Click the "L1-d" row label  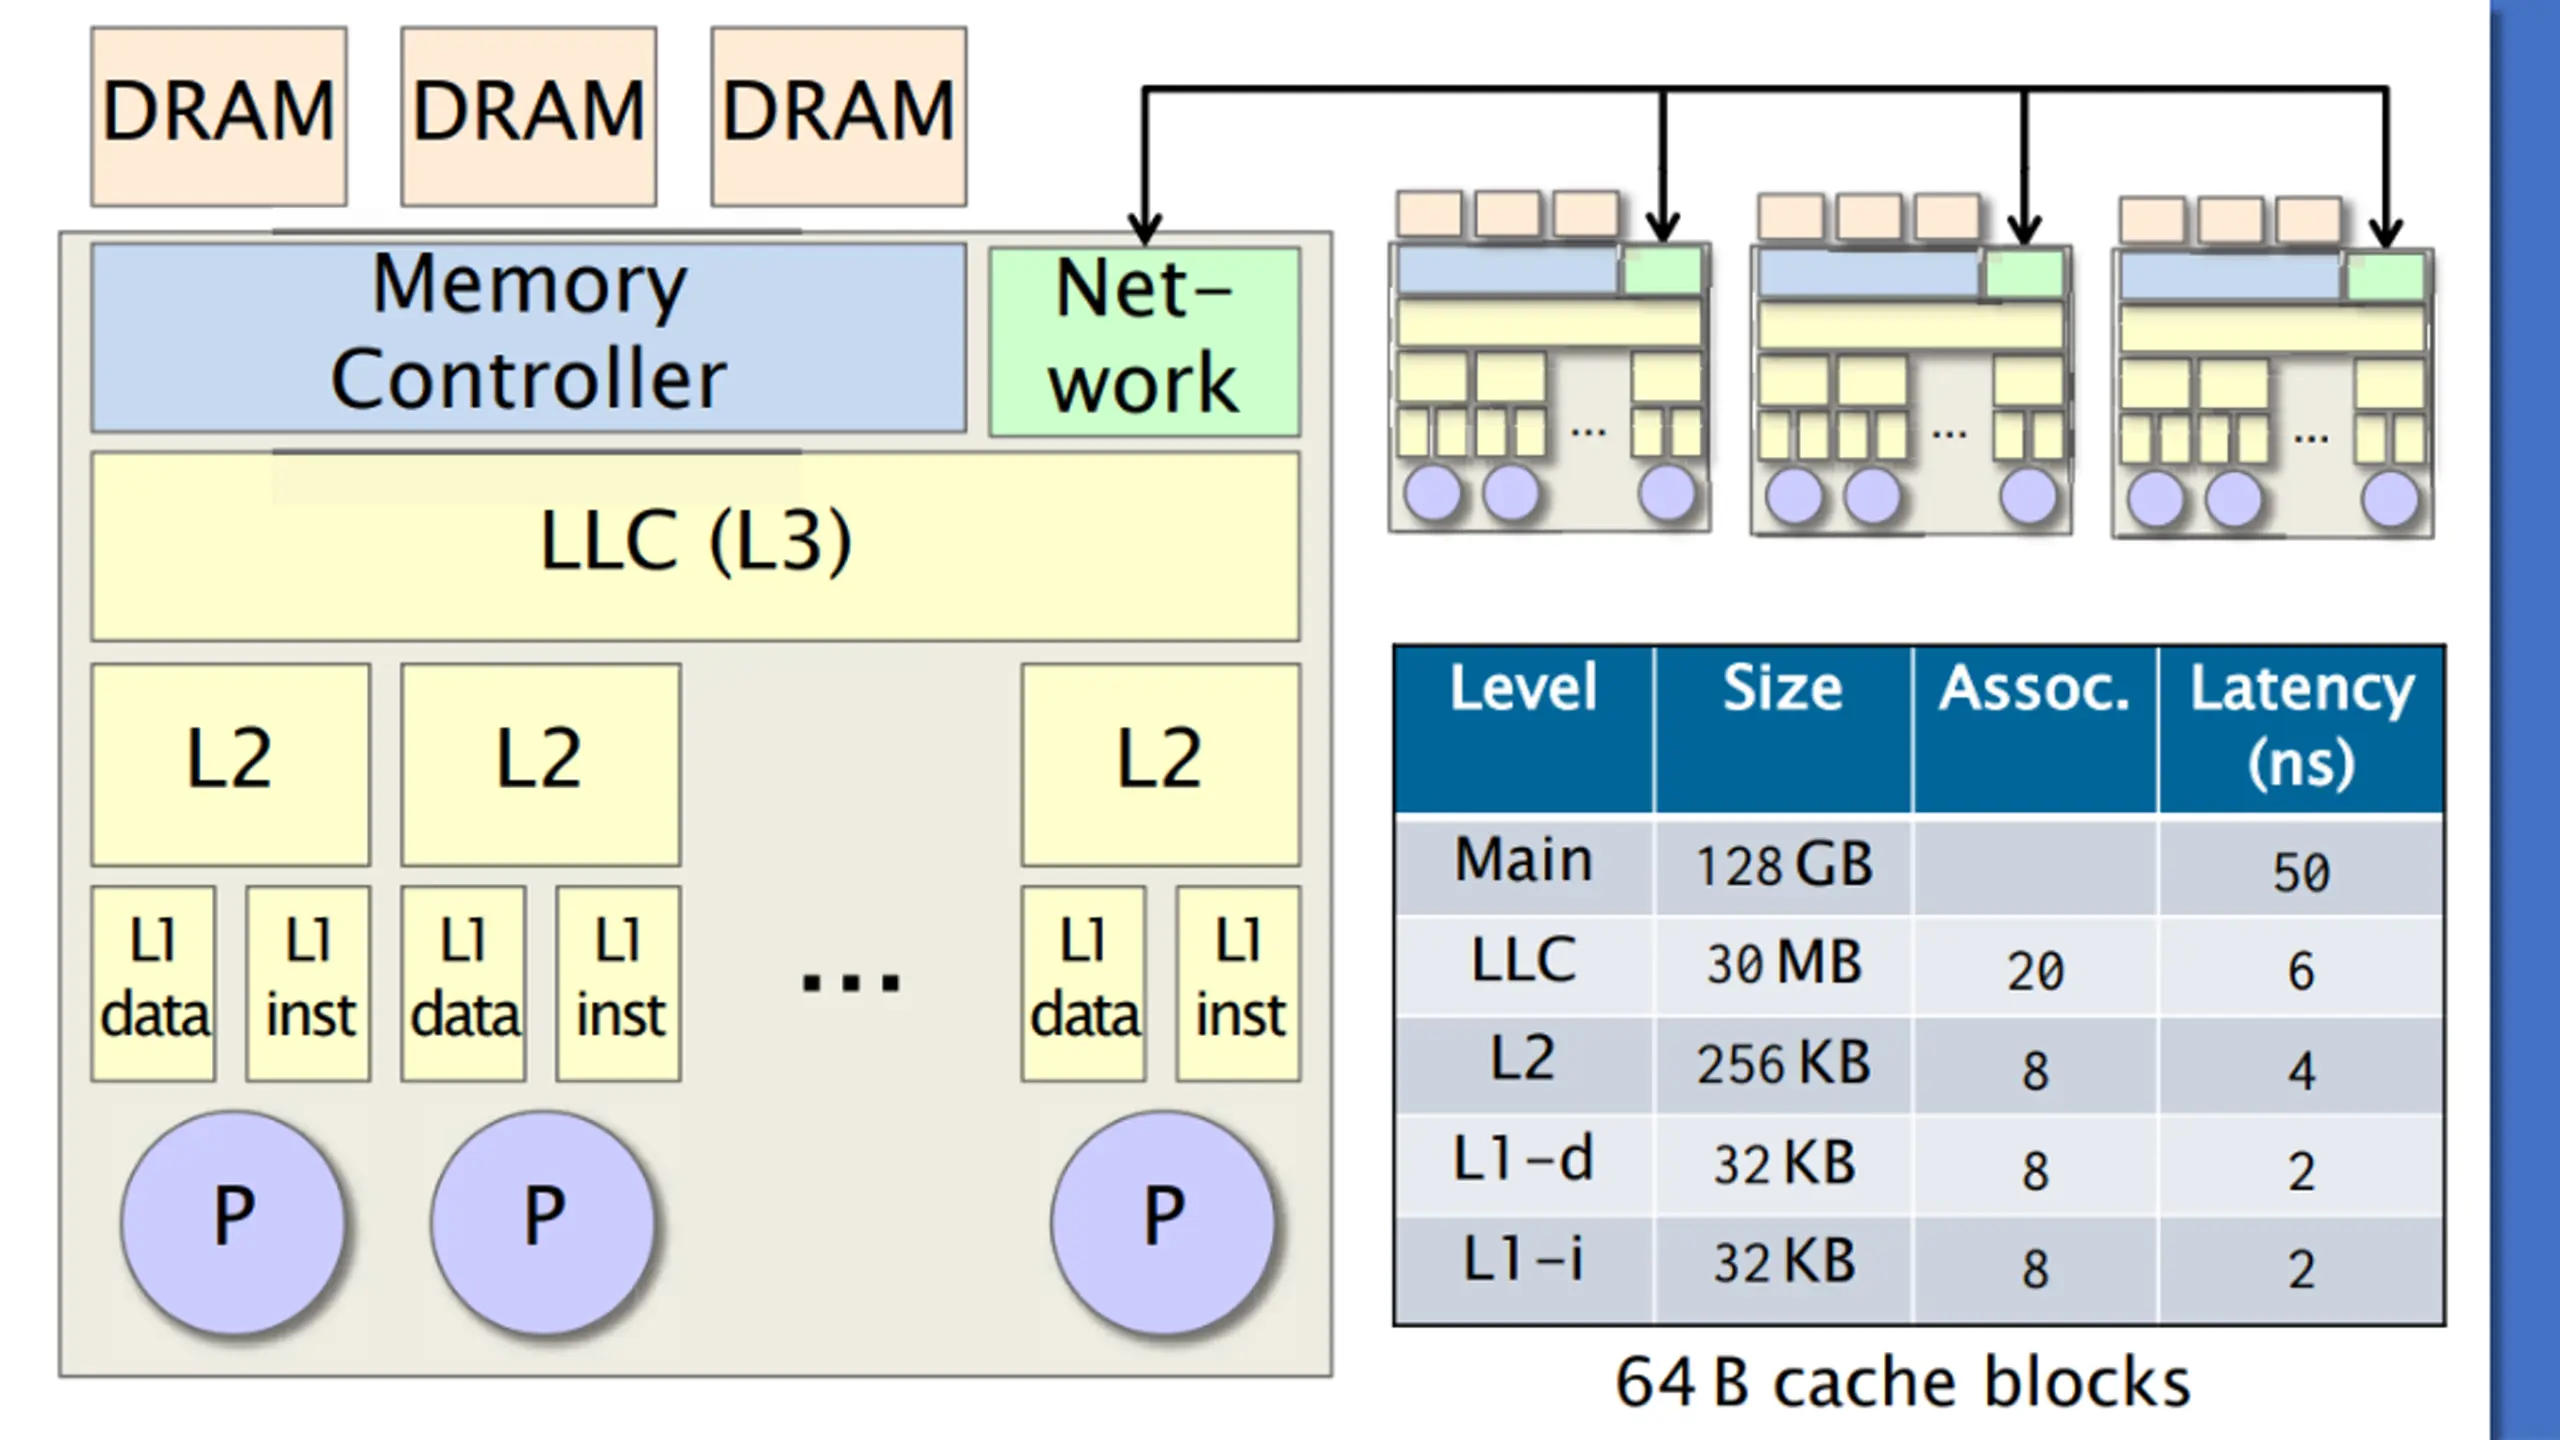point(1524,1160)
